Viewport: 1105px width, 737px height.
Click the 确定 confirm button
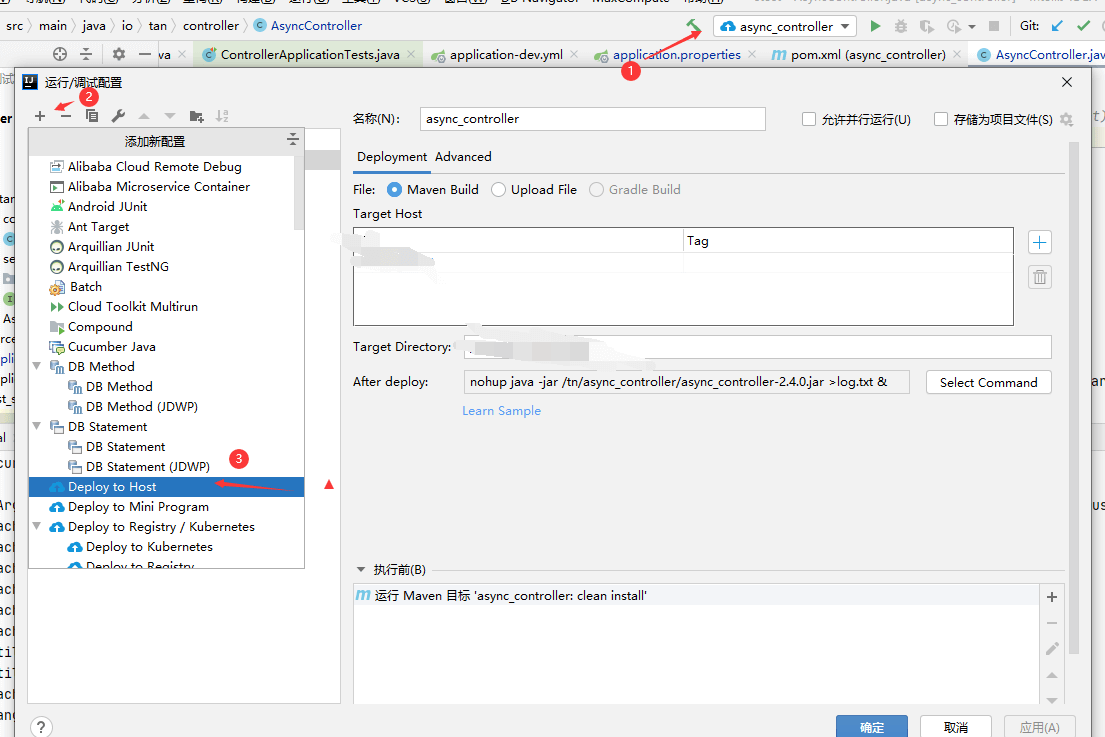[872, 726]
